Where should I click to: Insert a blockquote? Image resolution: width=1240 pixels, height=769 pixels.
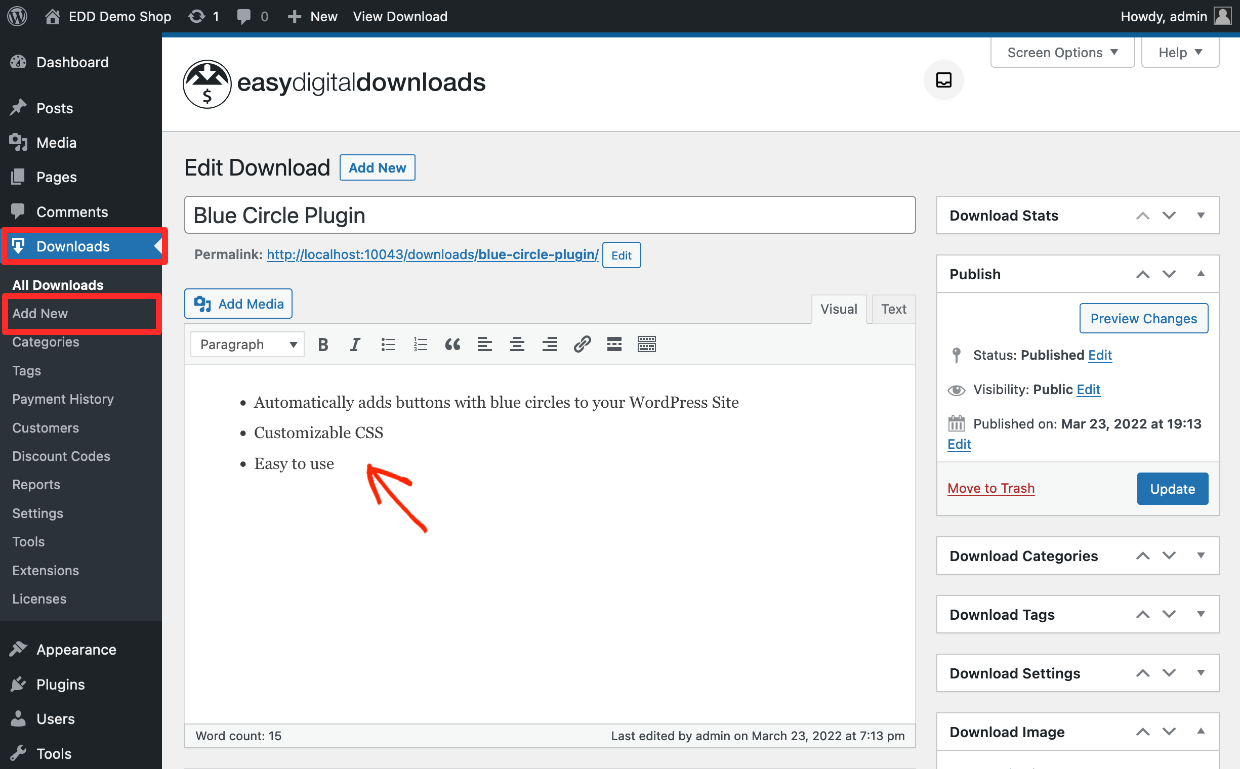(x=452, y=344)
